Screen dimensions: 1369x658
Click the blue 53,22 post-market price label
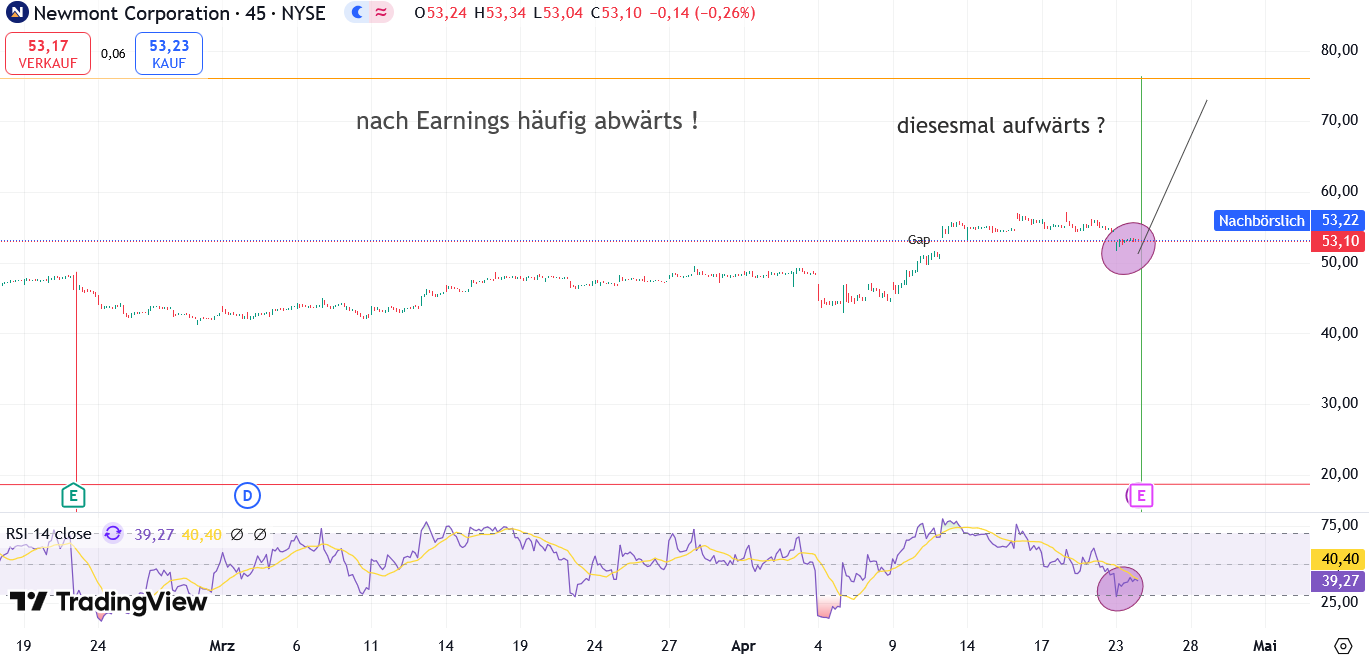[x=1339, y=221]
